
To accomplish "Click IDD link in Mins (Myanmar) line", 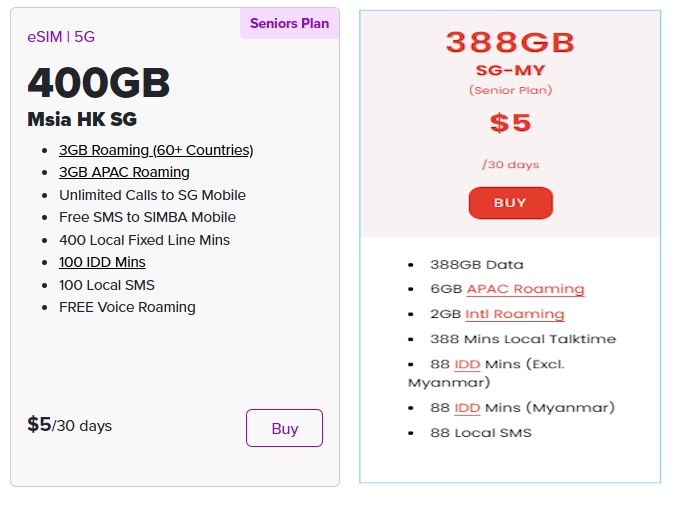I will [x=467, y=408].
